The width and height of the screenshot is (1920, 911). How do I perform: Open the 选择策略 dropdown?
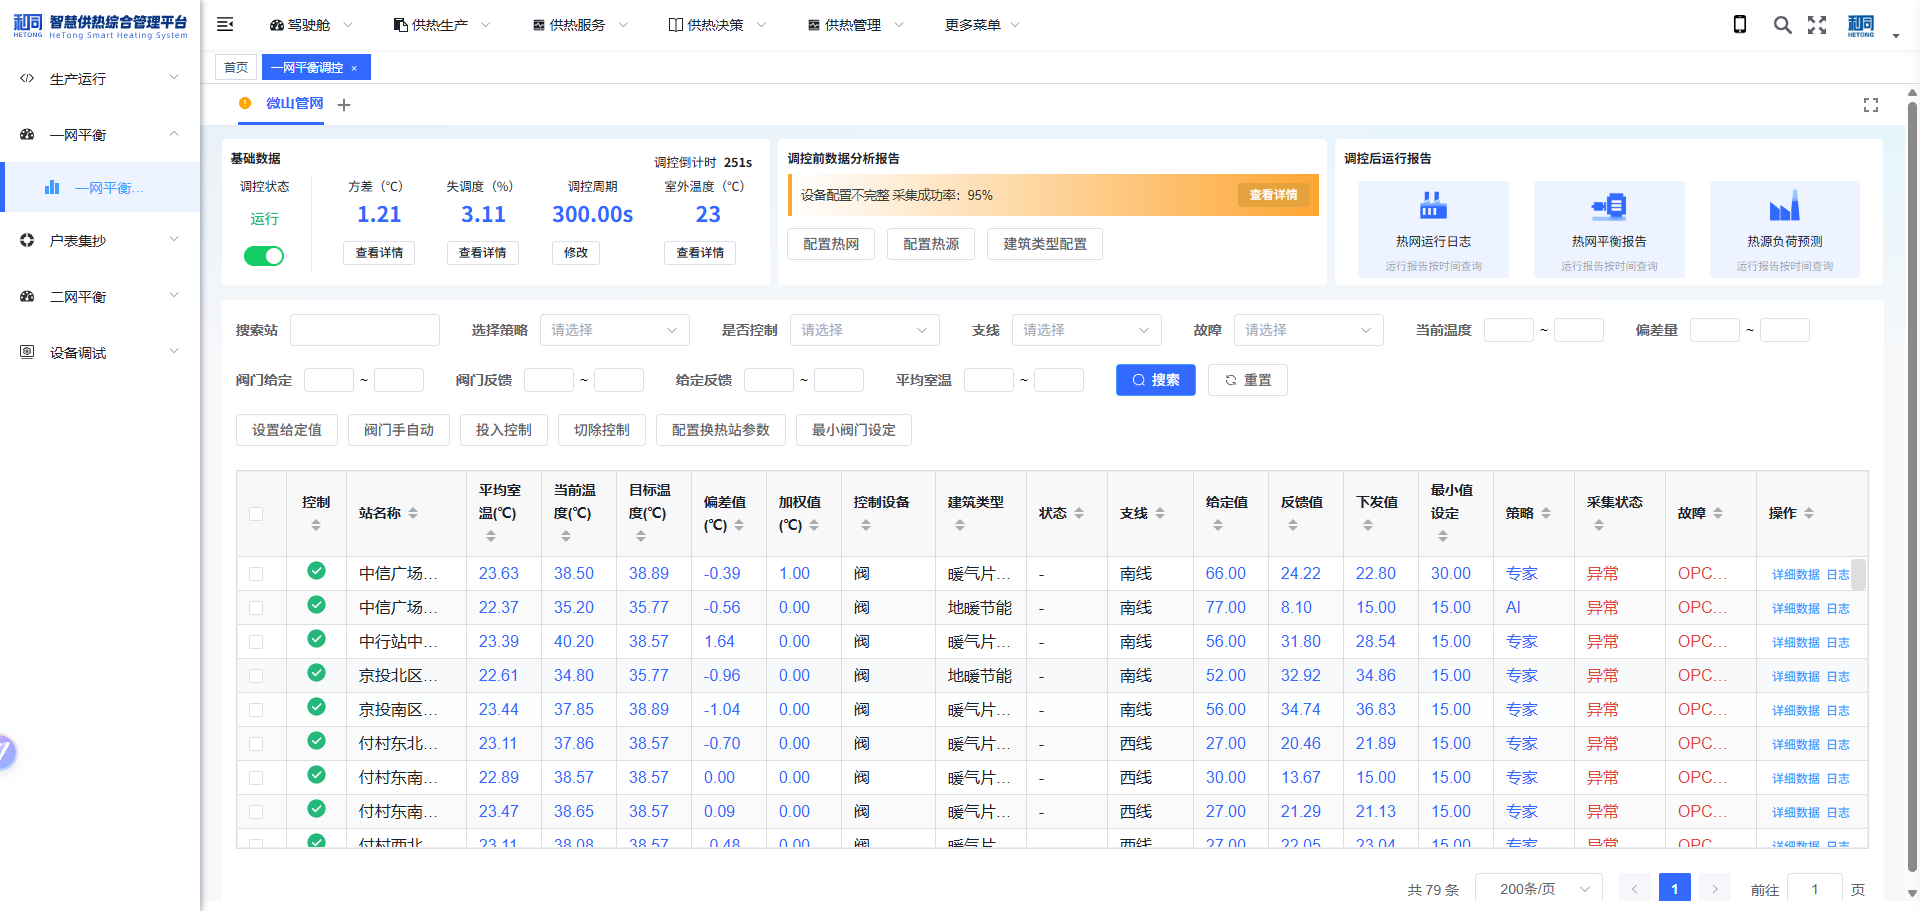point(614,329)
